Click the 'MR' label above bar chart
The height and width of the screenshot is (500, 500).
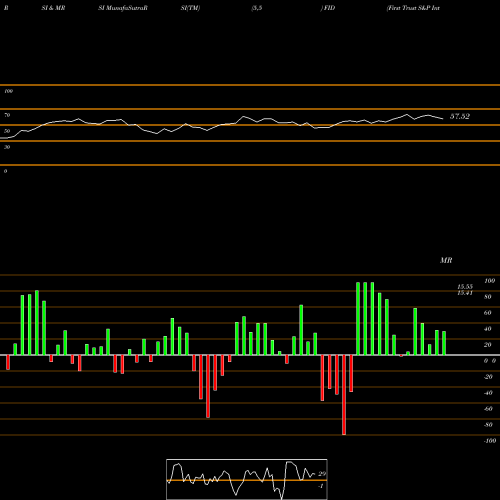(x=446, y=260)
